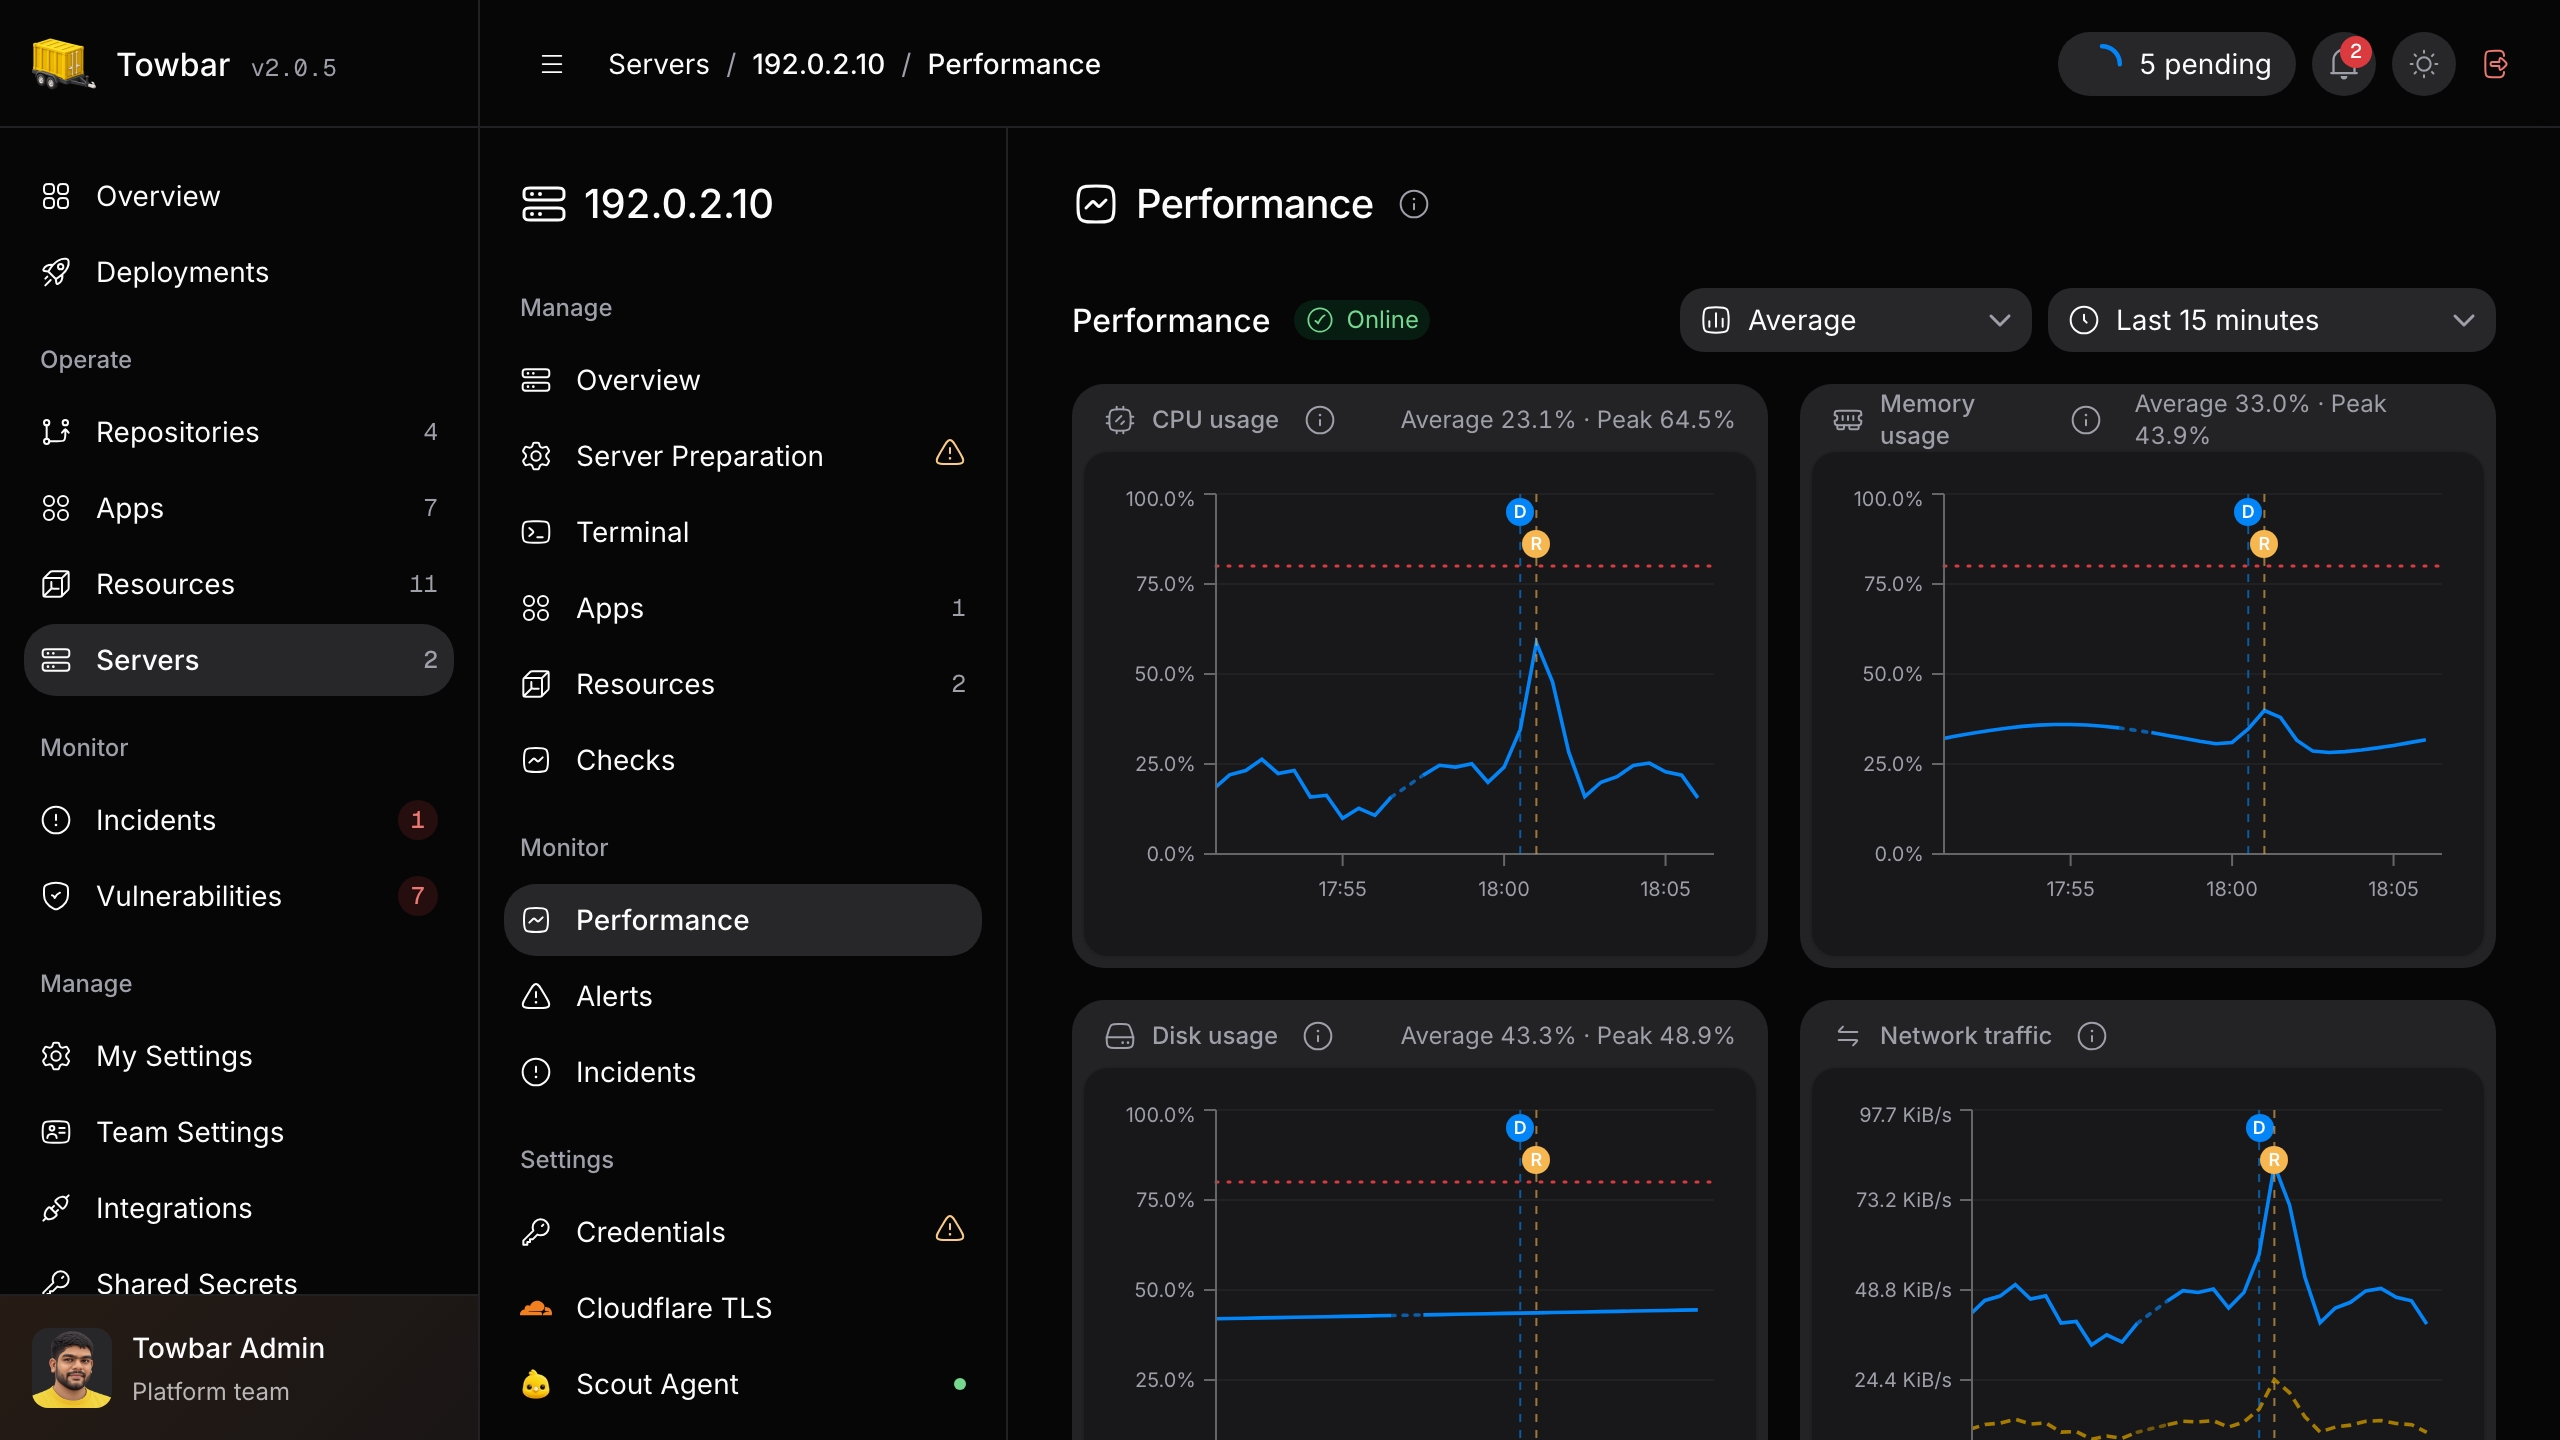
Task: Click the CPU chip icon
Action: pyautogui.click(x=1120, y=420)
